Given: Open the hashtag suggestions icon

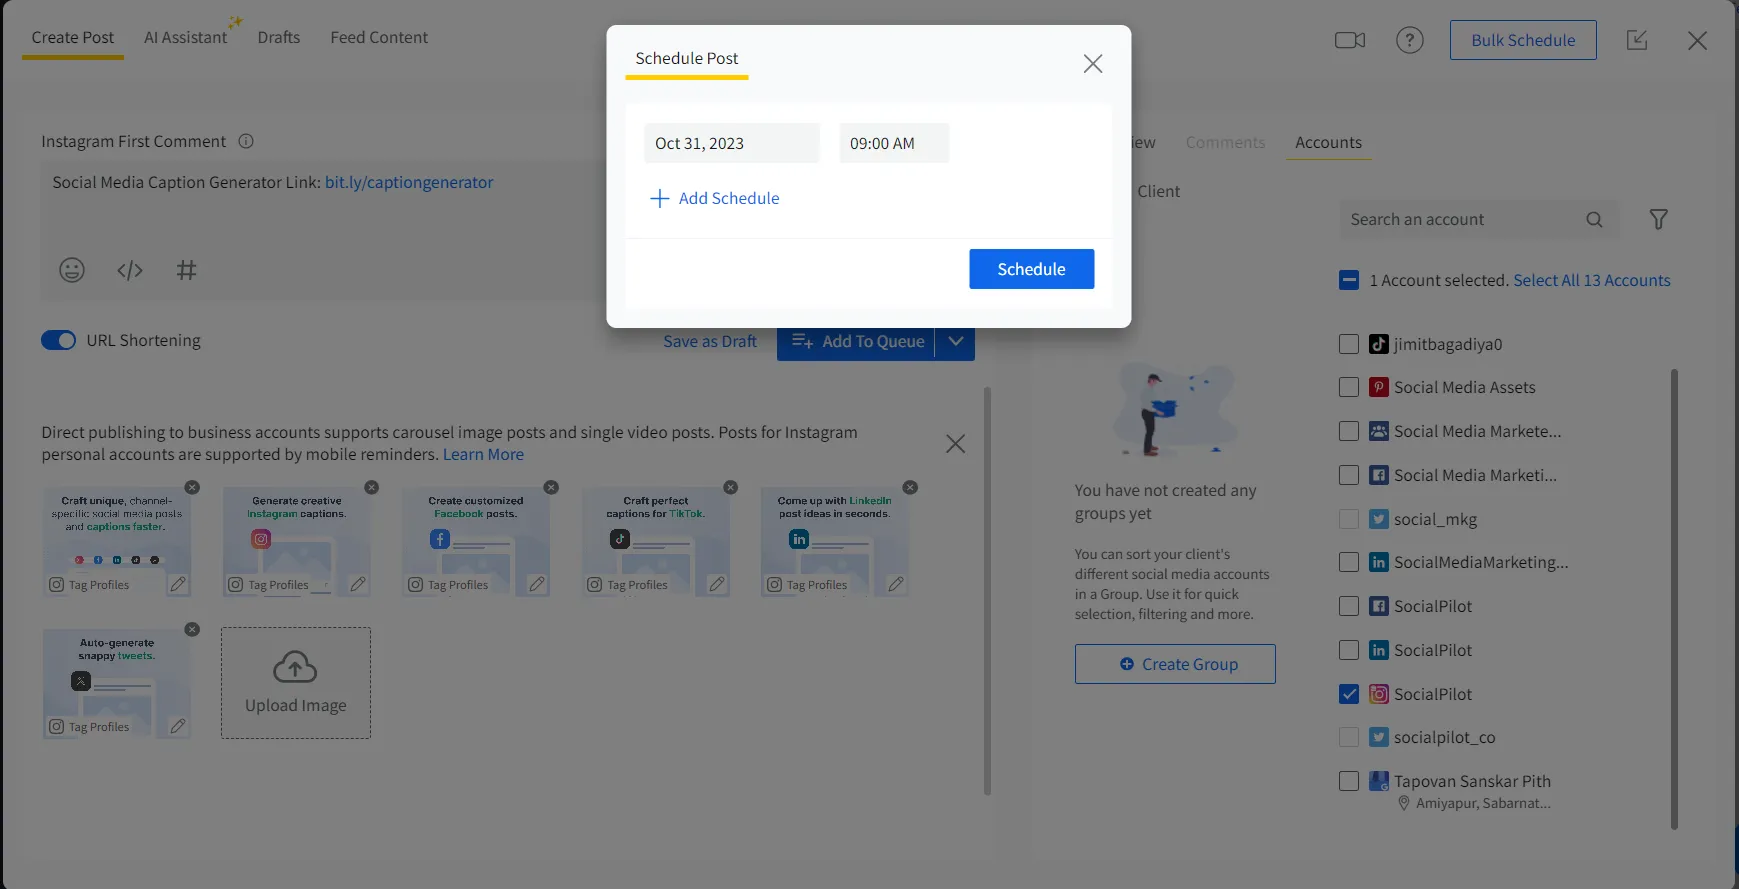Looking at the screenshot, I should 187,270.
